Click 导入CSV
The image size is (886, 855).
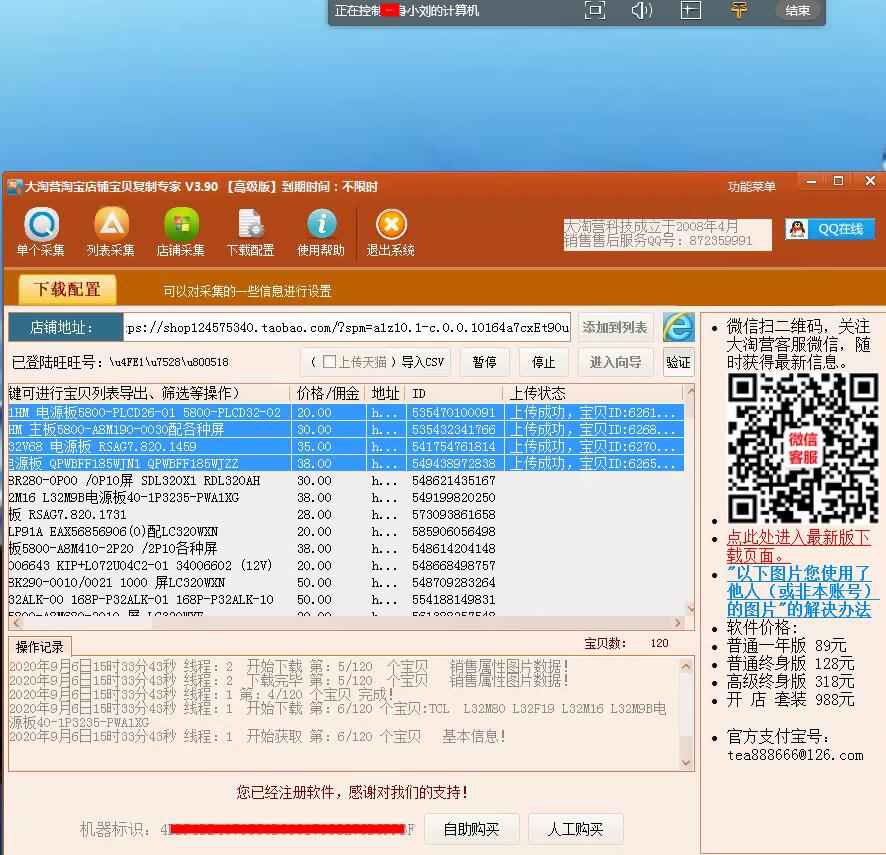point(423,362)
